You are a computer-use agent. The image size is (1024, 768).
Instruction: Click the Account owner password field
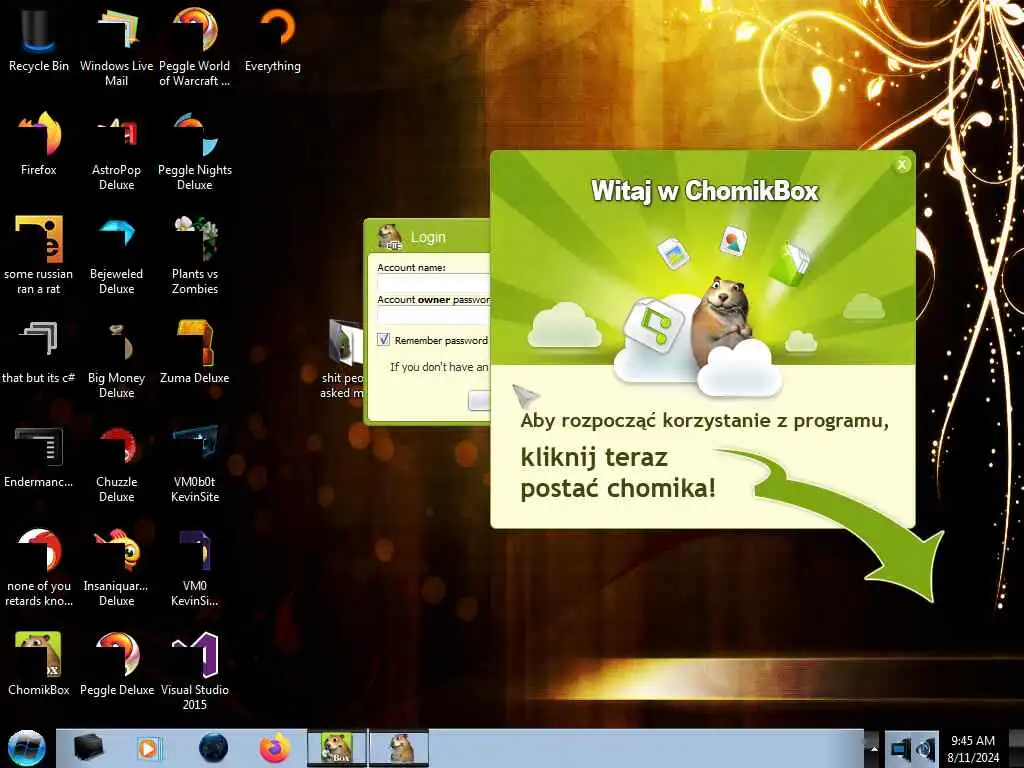pyautogui.click(x=433, y=315)
